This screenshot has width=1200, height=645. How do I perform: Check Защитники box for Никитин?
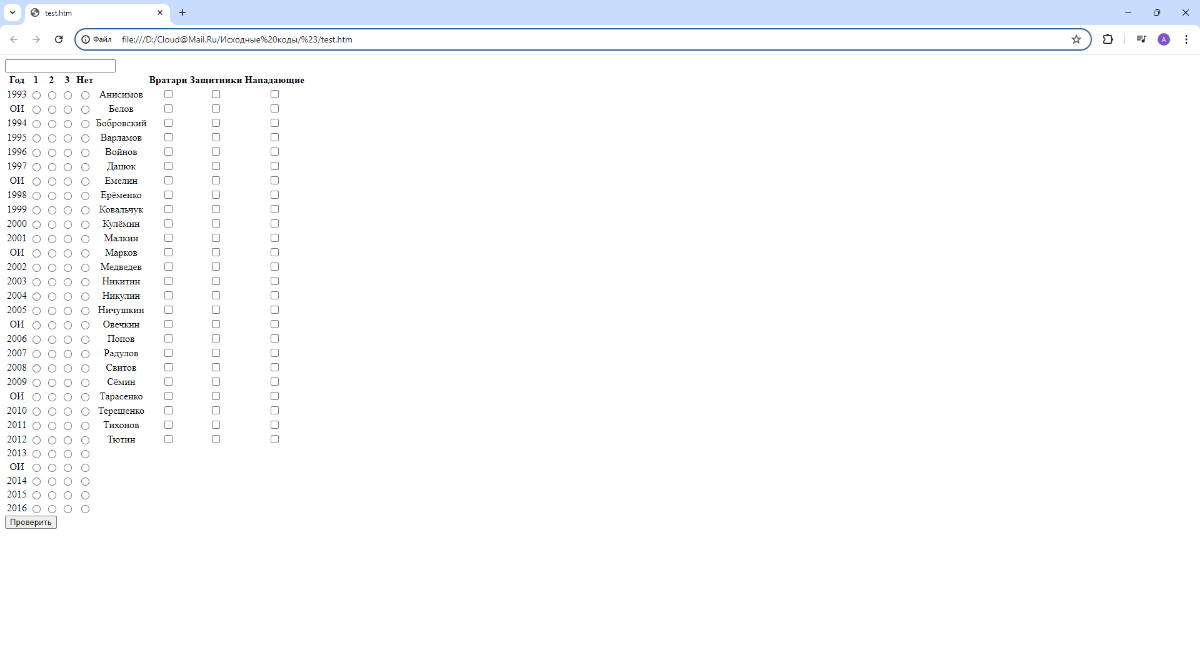pos(216,281)
